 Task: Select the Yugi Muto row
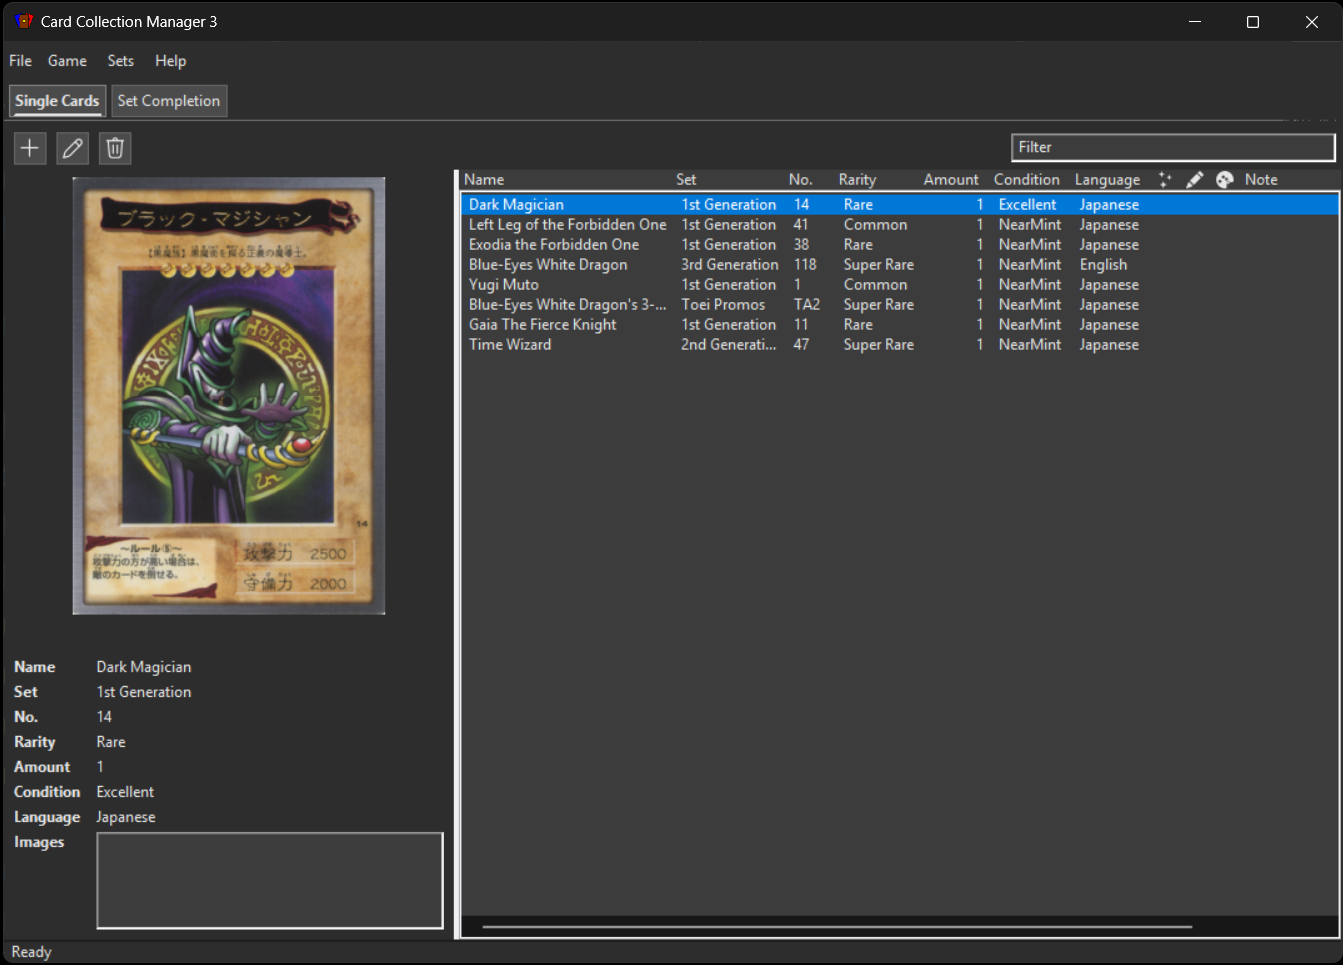click(x=900, y=285)
